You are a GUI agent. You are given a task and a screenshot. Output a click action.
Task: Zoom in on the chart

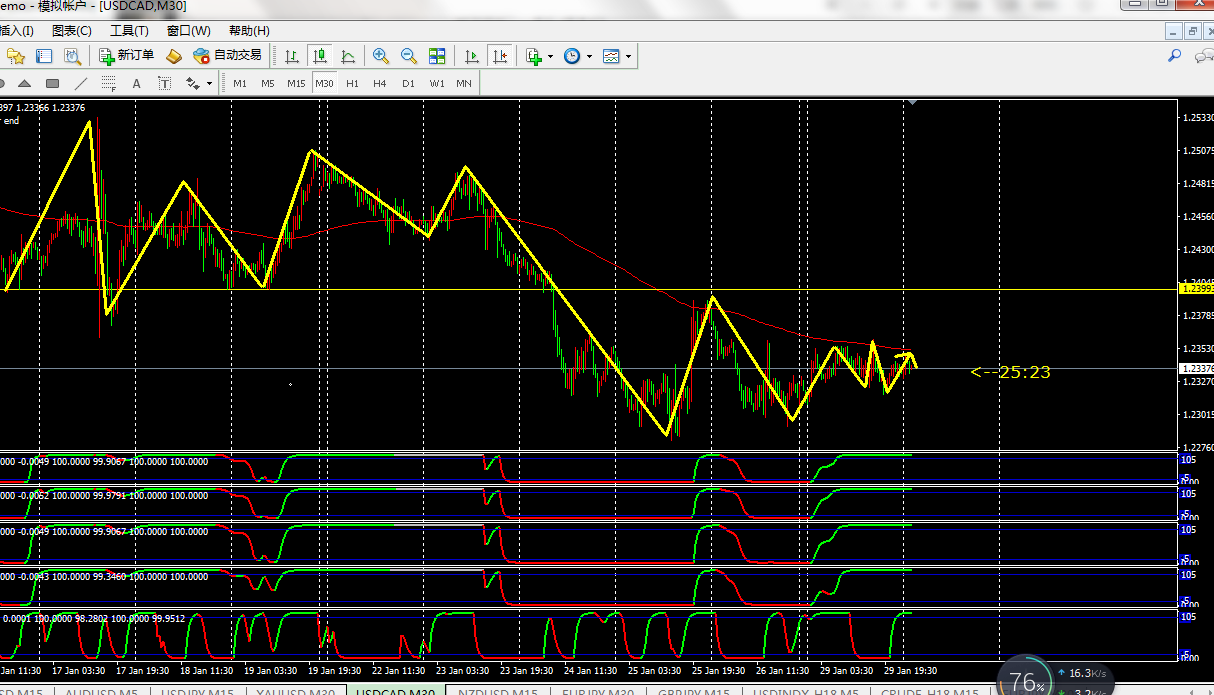pos(380,56)
